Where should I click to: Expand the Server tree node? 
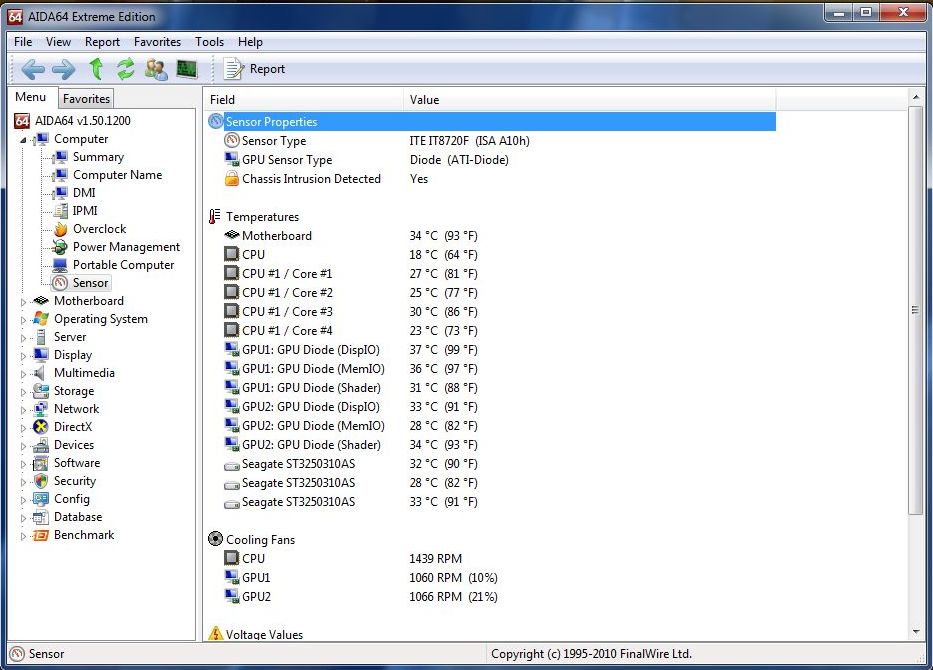click(x=23, y=338)
